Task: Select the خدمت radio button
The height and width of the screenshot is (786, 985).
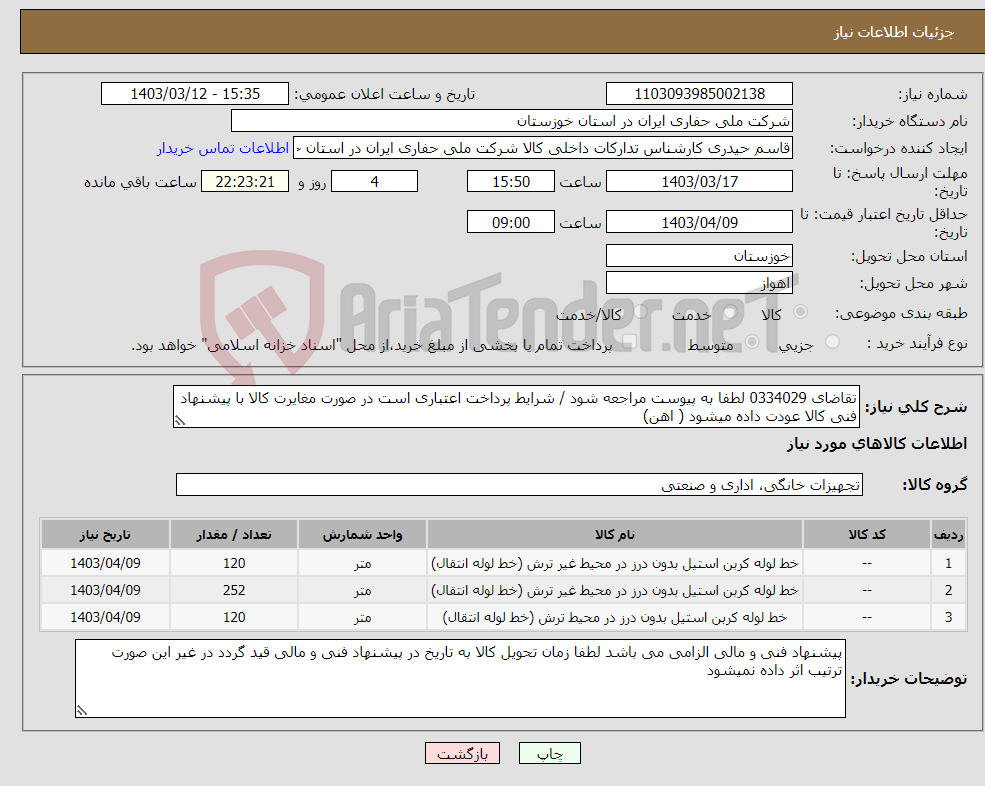Action: [x=729, y=312]
